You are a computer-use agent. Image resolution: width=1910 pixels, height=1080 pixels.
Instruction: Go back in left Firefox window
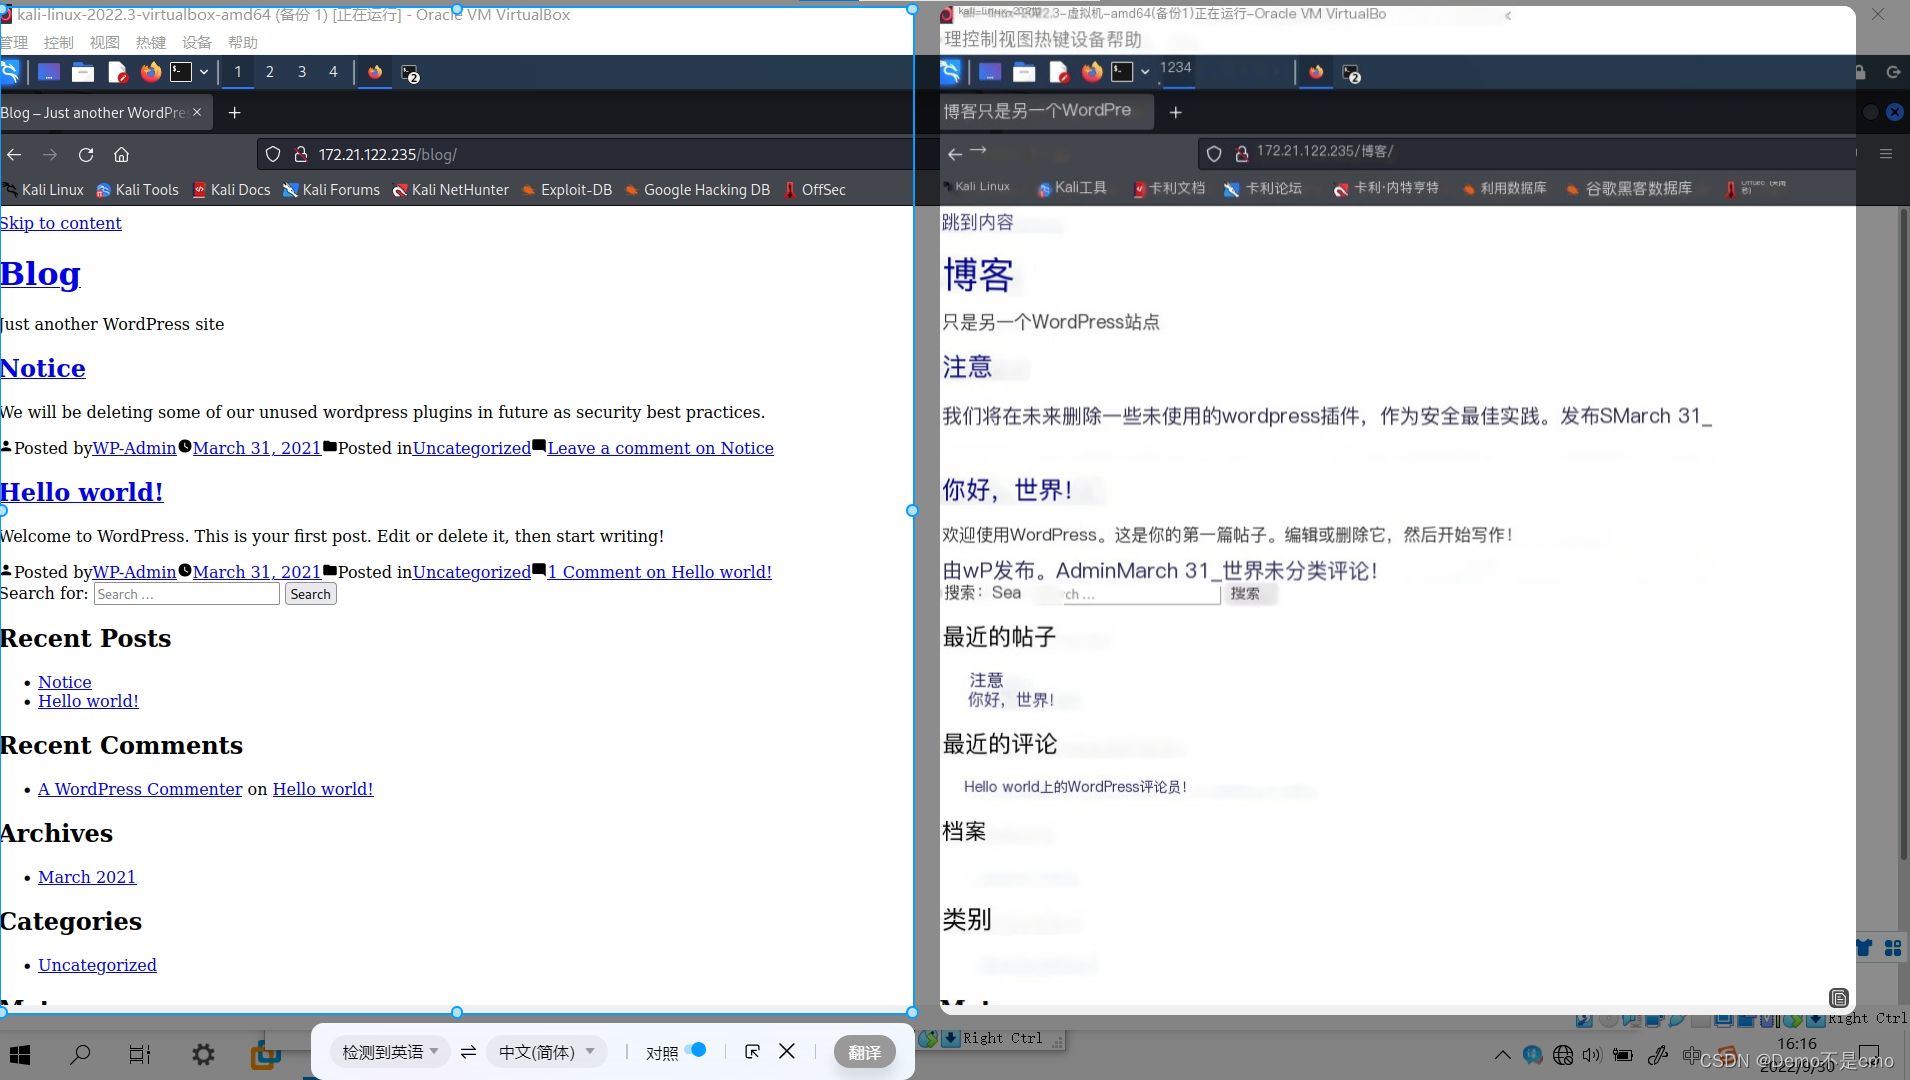14,155
